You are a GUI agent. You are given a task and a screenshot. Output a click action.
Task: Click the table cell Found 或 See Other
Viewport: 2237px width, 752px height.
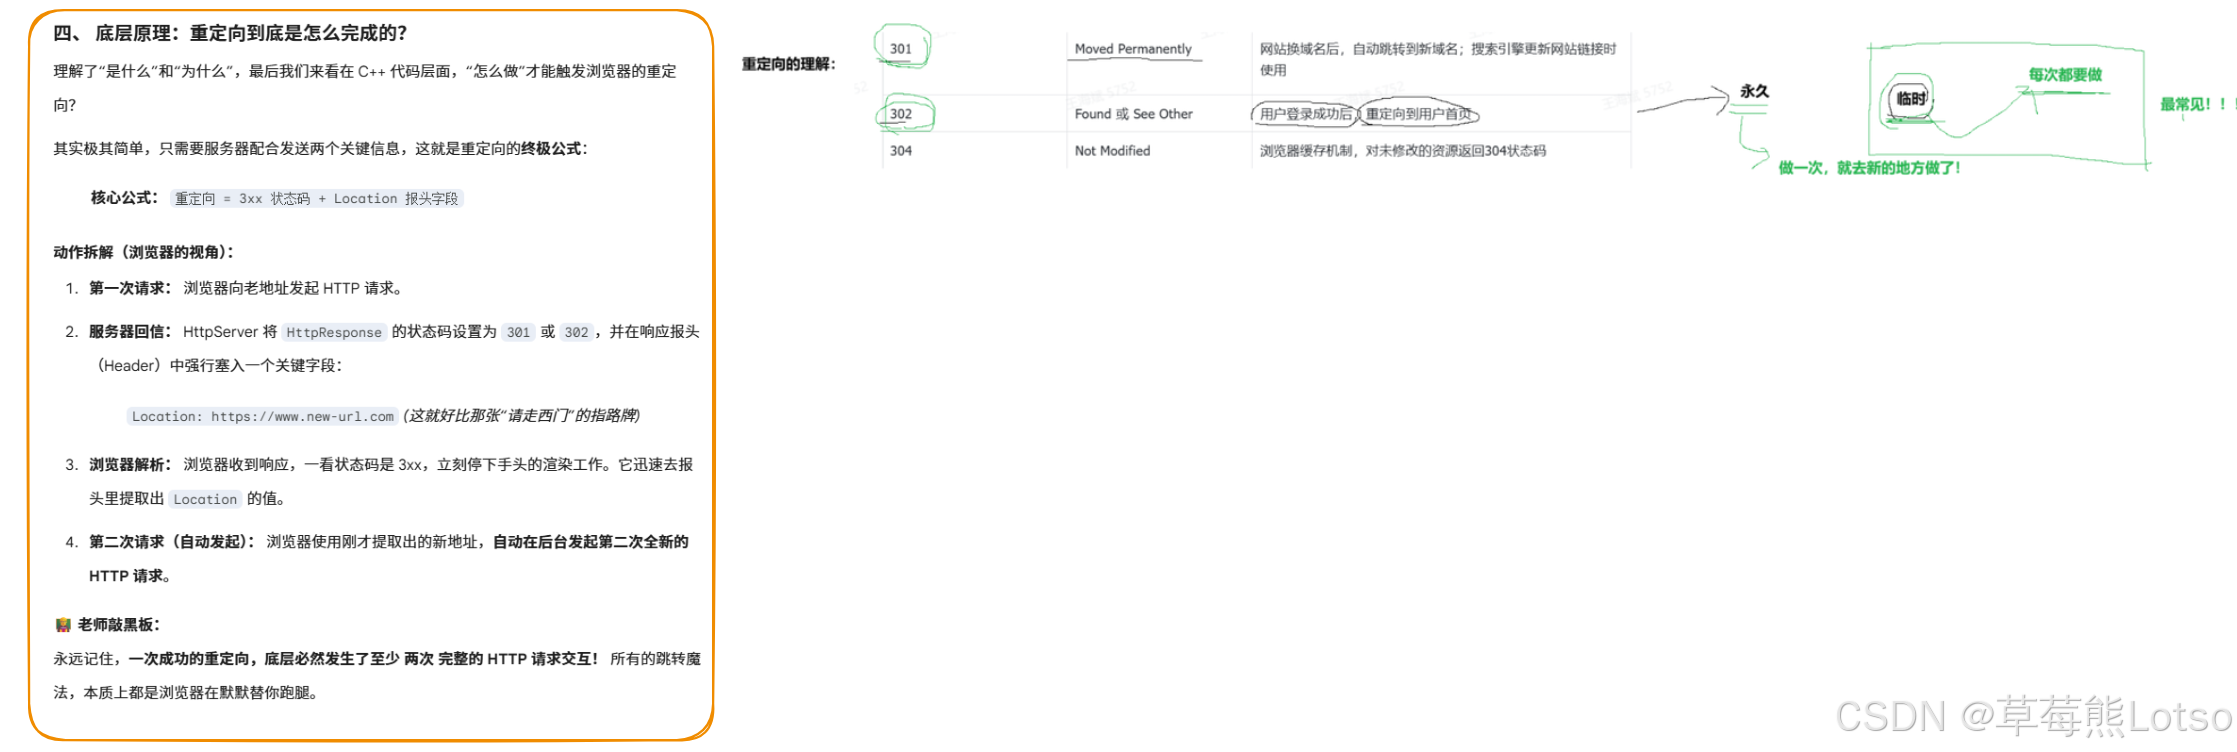1134,114
